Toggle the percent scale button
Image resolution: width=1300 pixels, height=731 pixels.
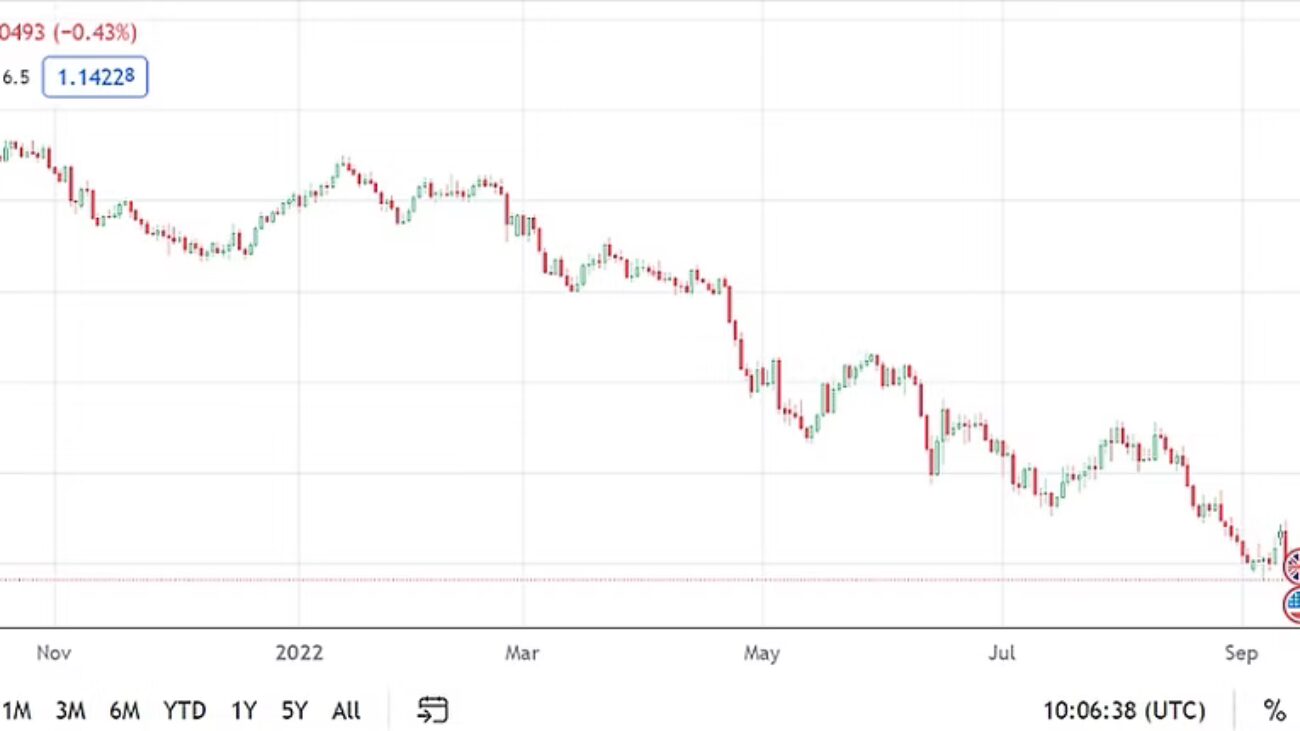click(x=1273, y=711)
